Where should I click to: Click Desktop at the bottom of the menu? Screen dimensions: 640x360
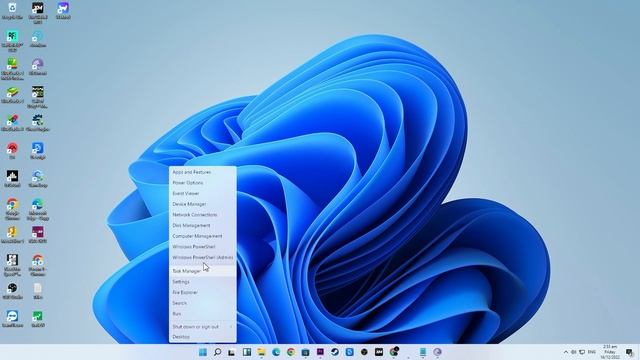point(202,337)
